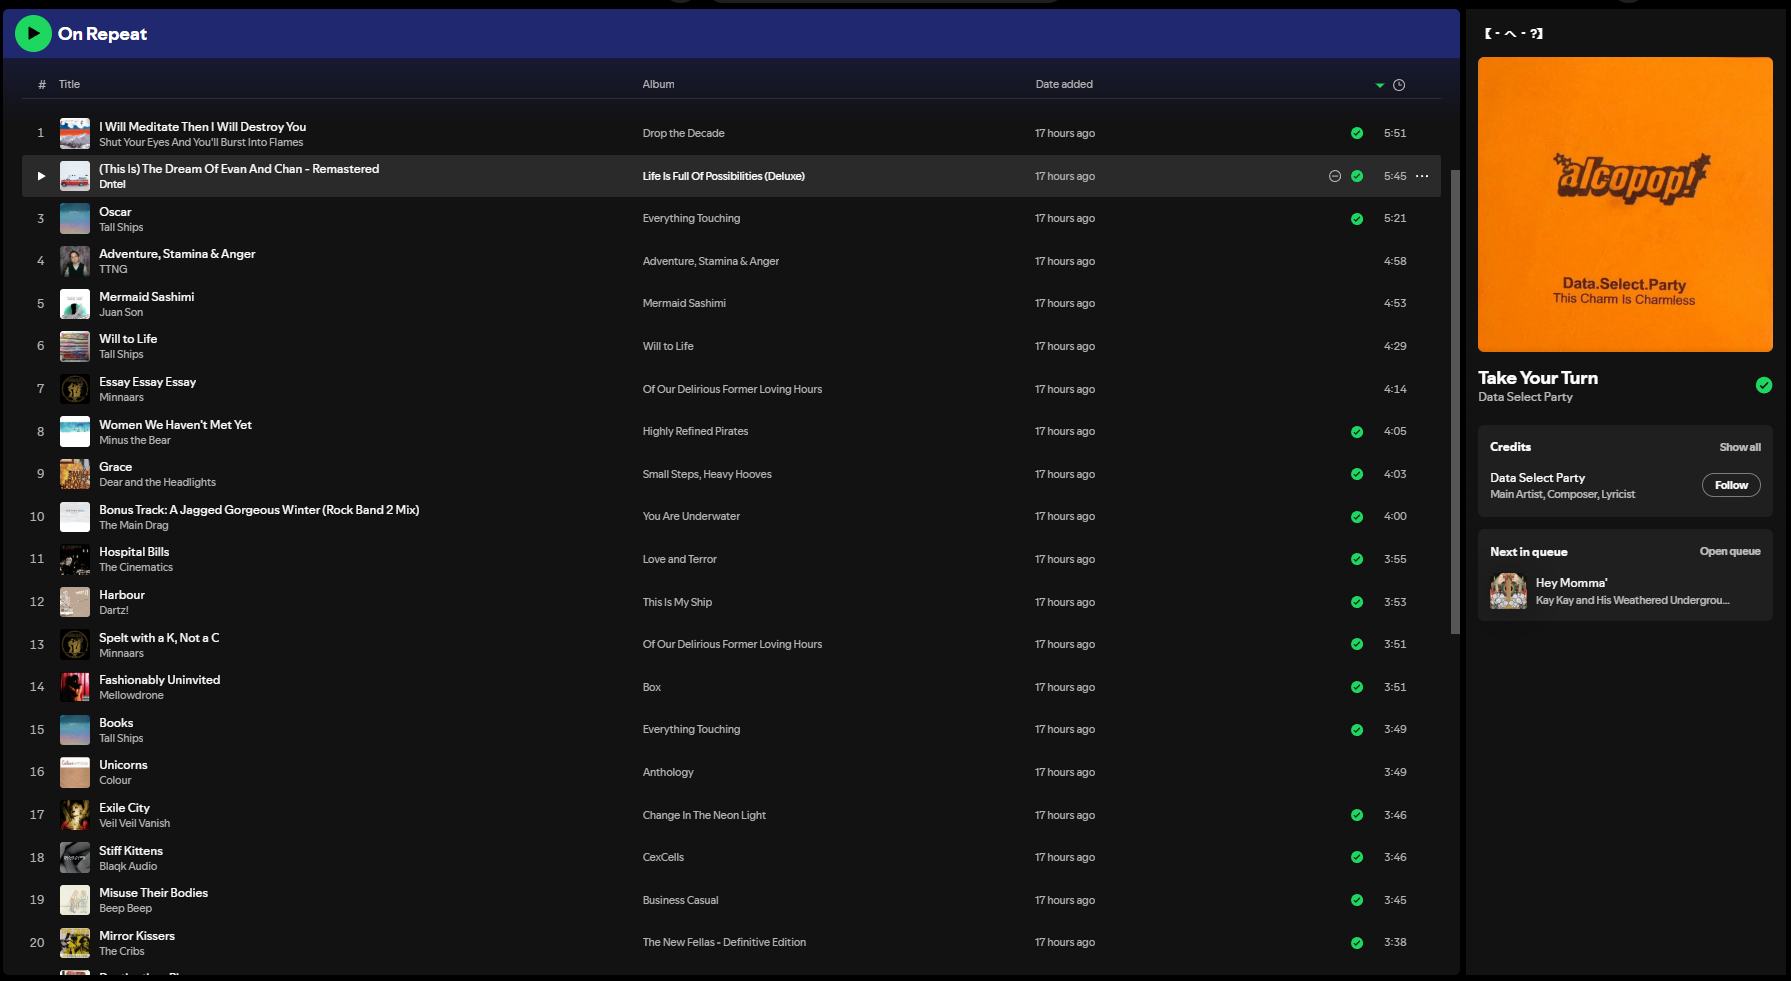Toggle saved checkmark for 'Hospital Bills'
This screenshot has height=981, width=1791.
[x=1357, y=559]
